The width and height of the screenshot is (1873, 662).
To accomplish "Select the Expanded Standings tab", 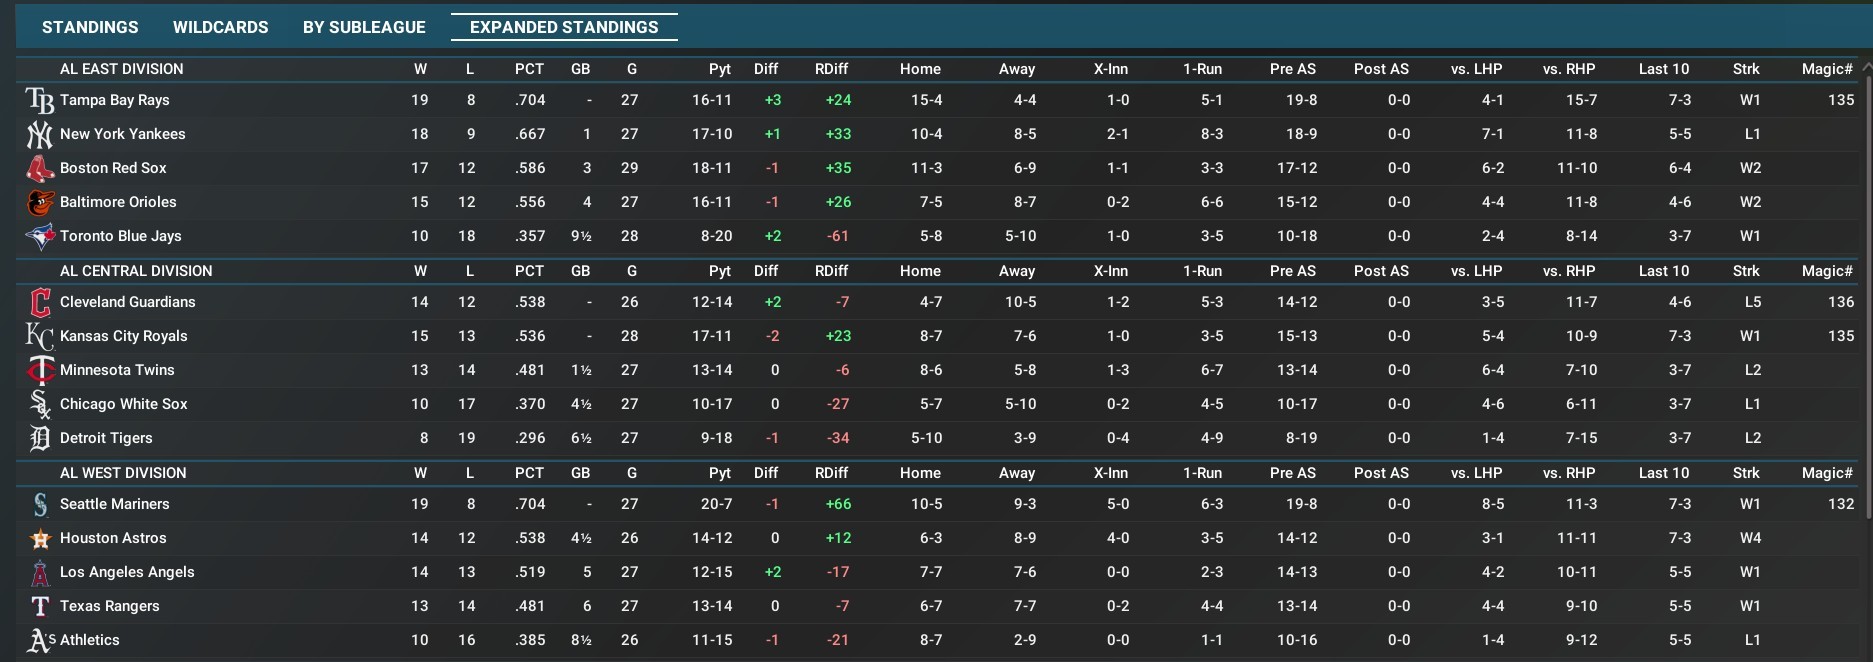I will (564, 27).
